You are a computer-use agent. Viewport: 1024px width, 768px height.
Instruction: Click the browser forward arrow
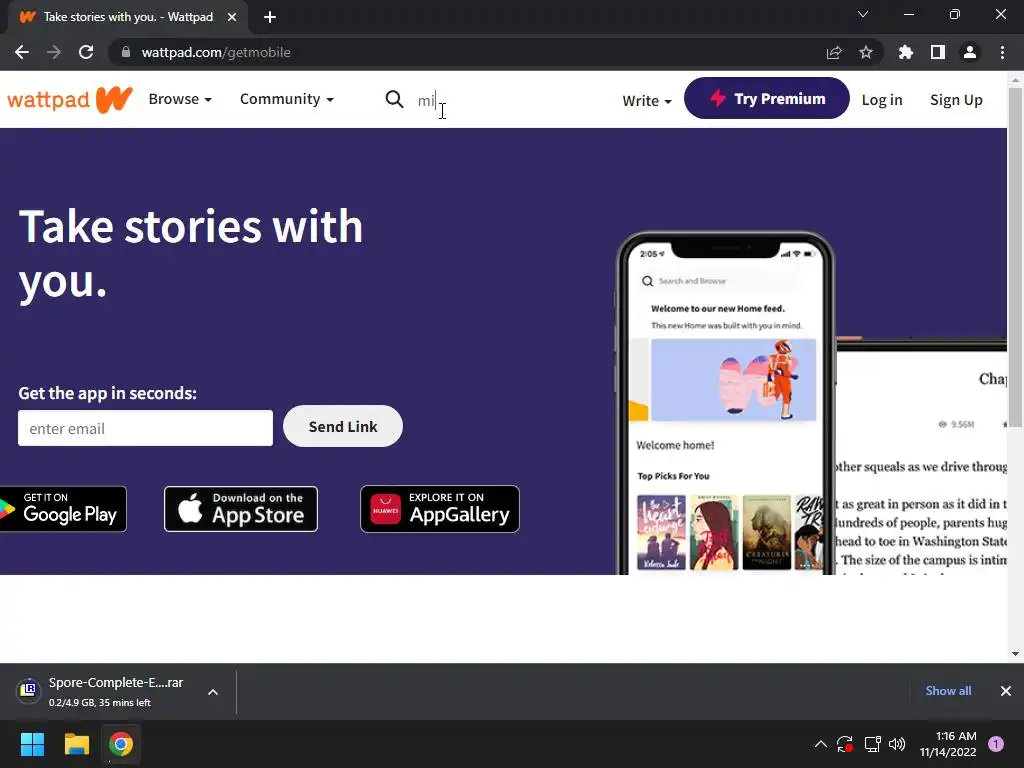point(54,52)
